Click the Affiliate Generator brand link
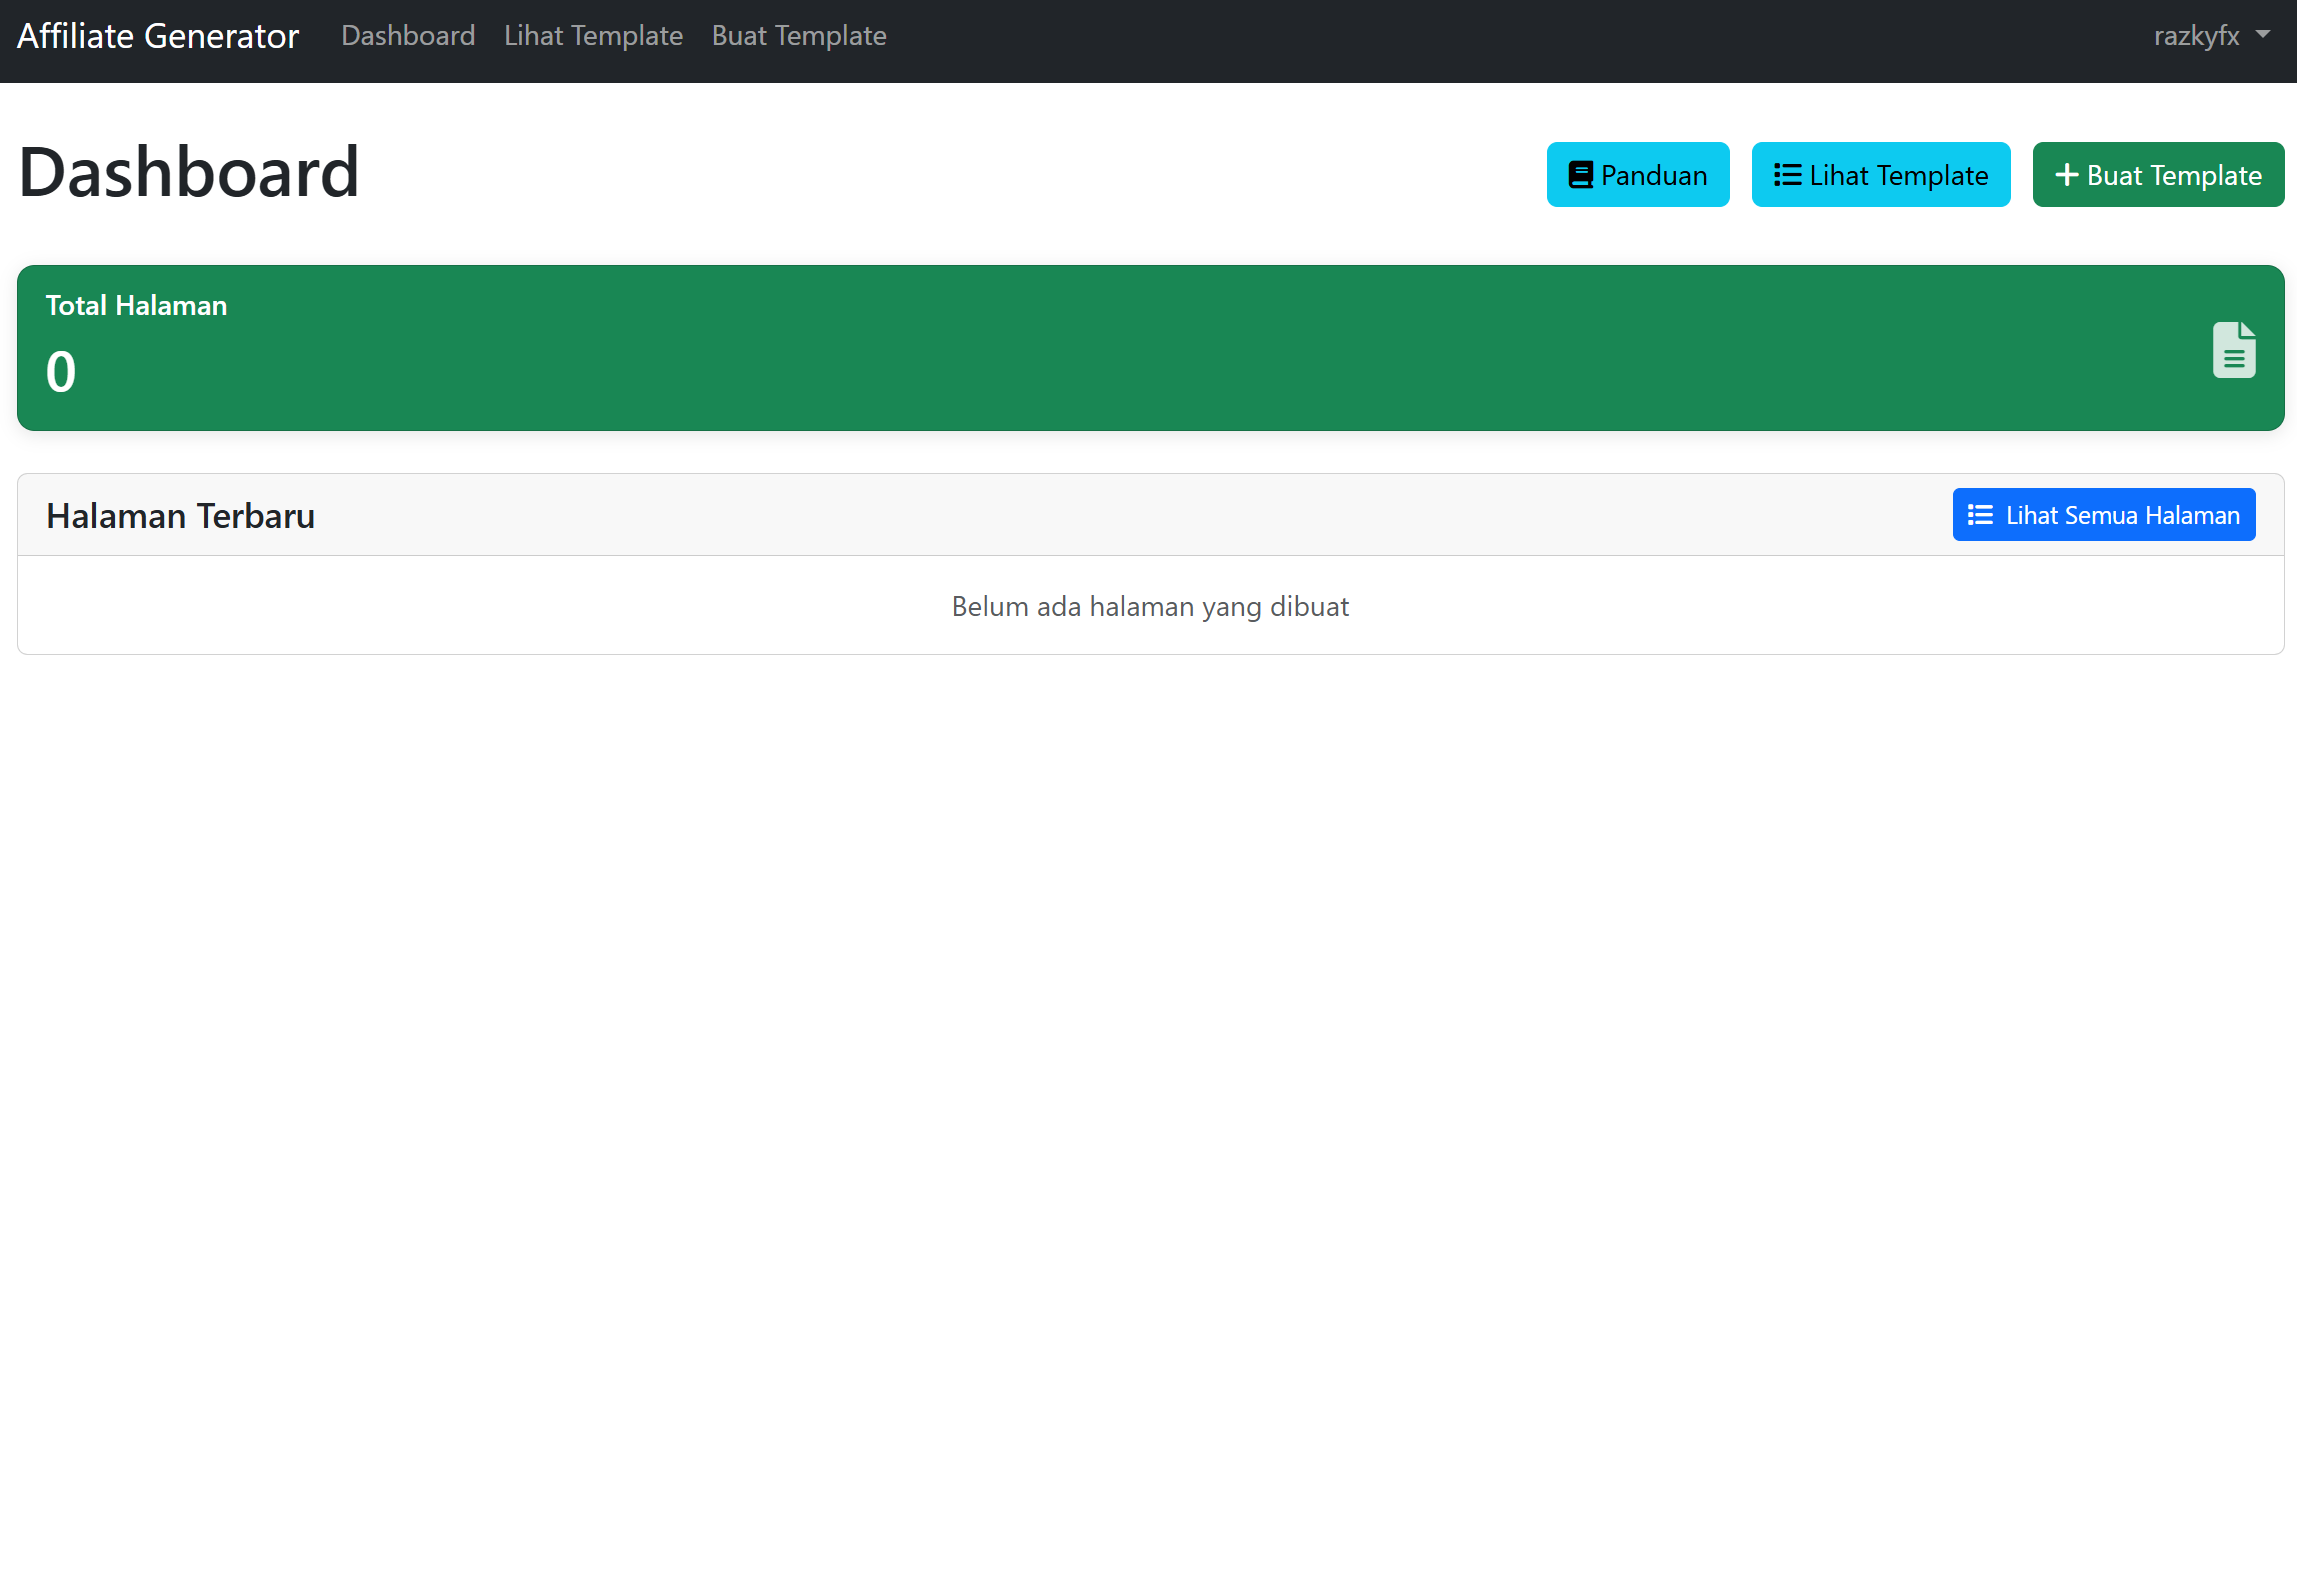2297x1569 pixels. pos(158,36)
